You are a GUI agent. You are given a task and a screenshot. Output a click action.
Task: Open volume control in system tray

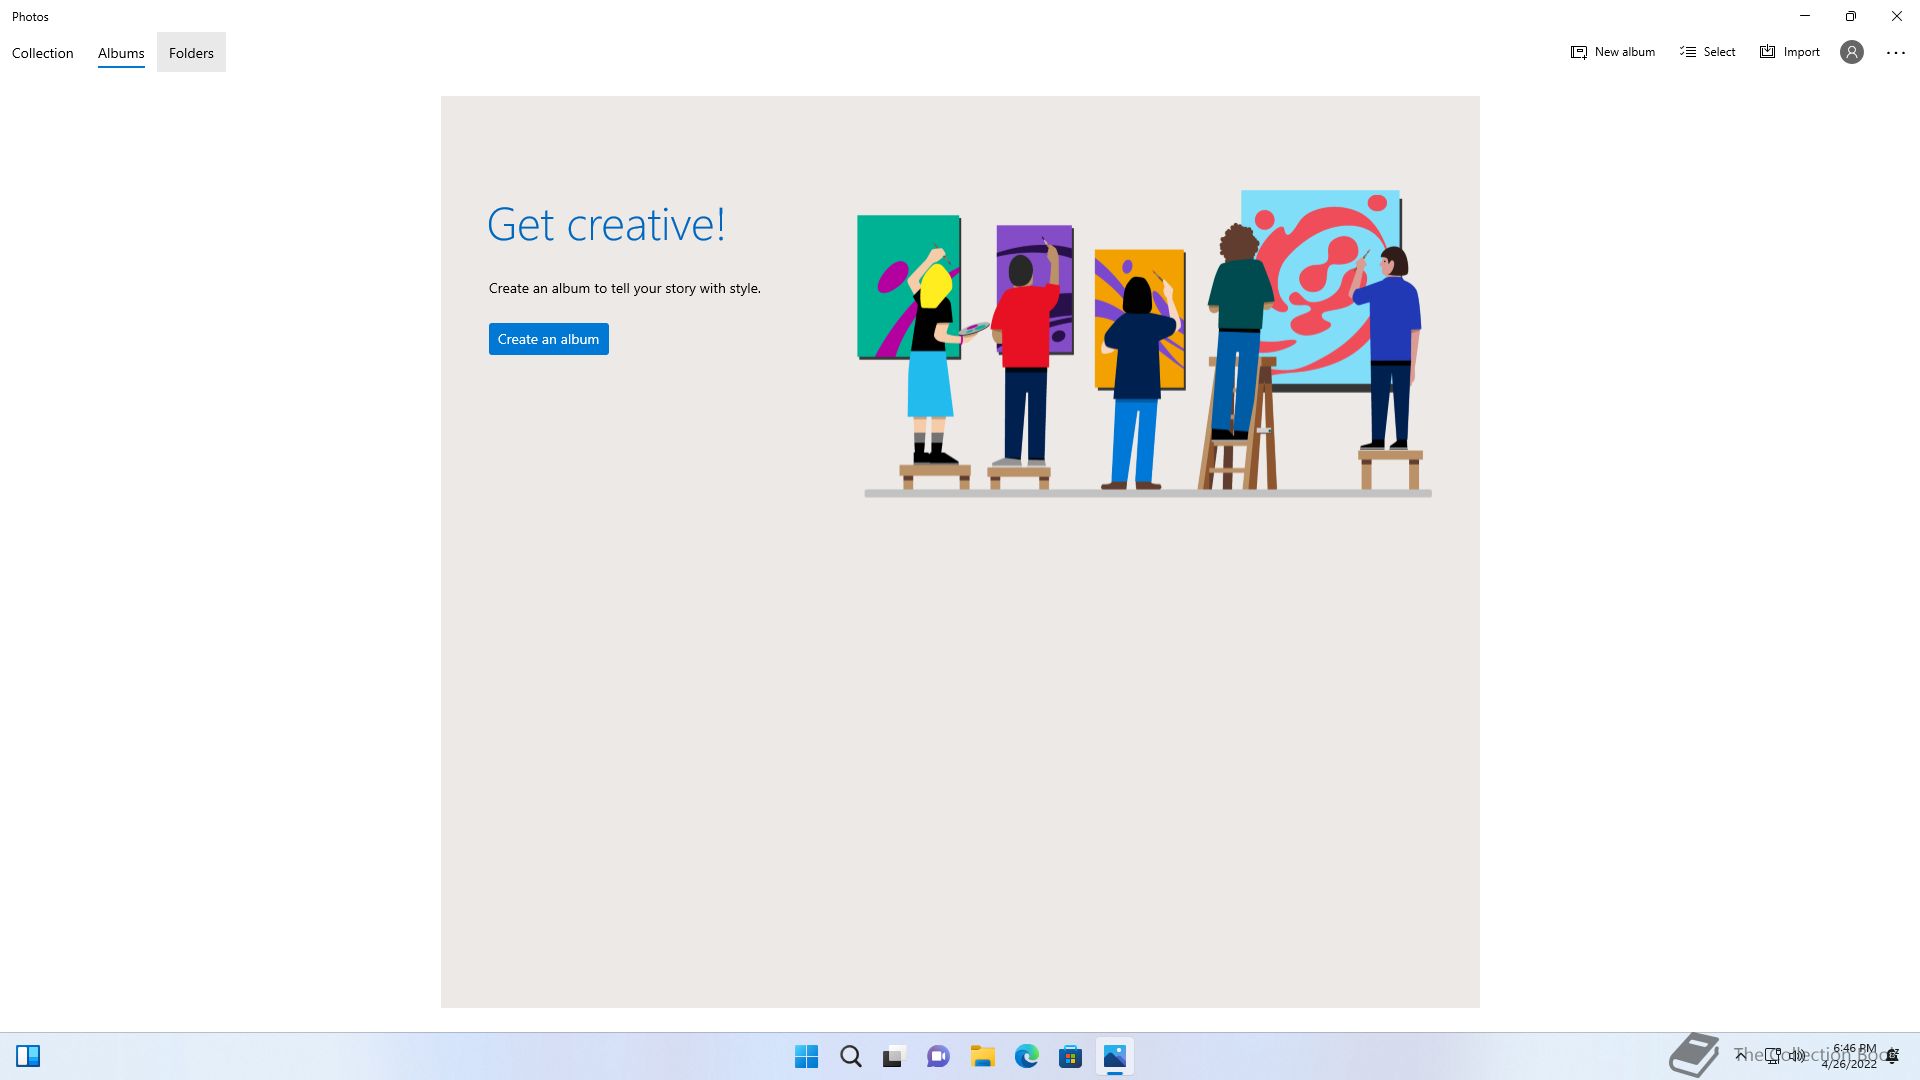(1797, 1056)
